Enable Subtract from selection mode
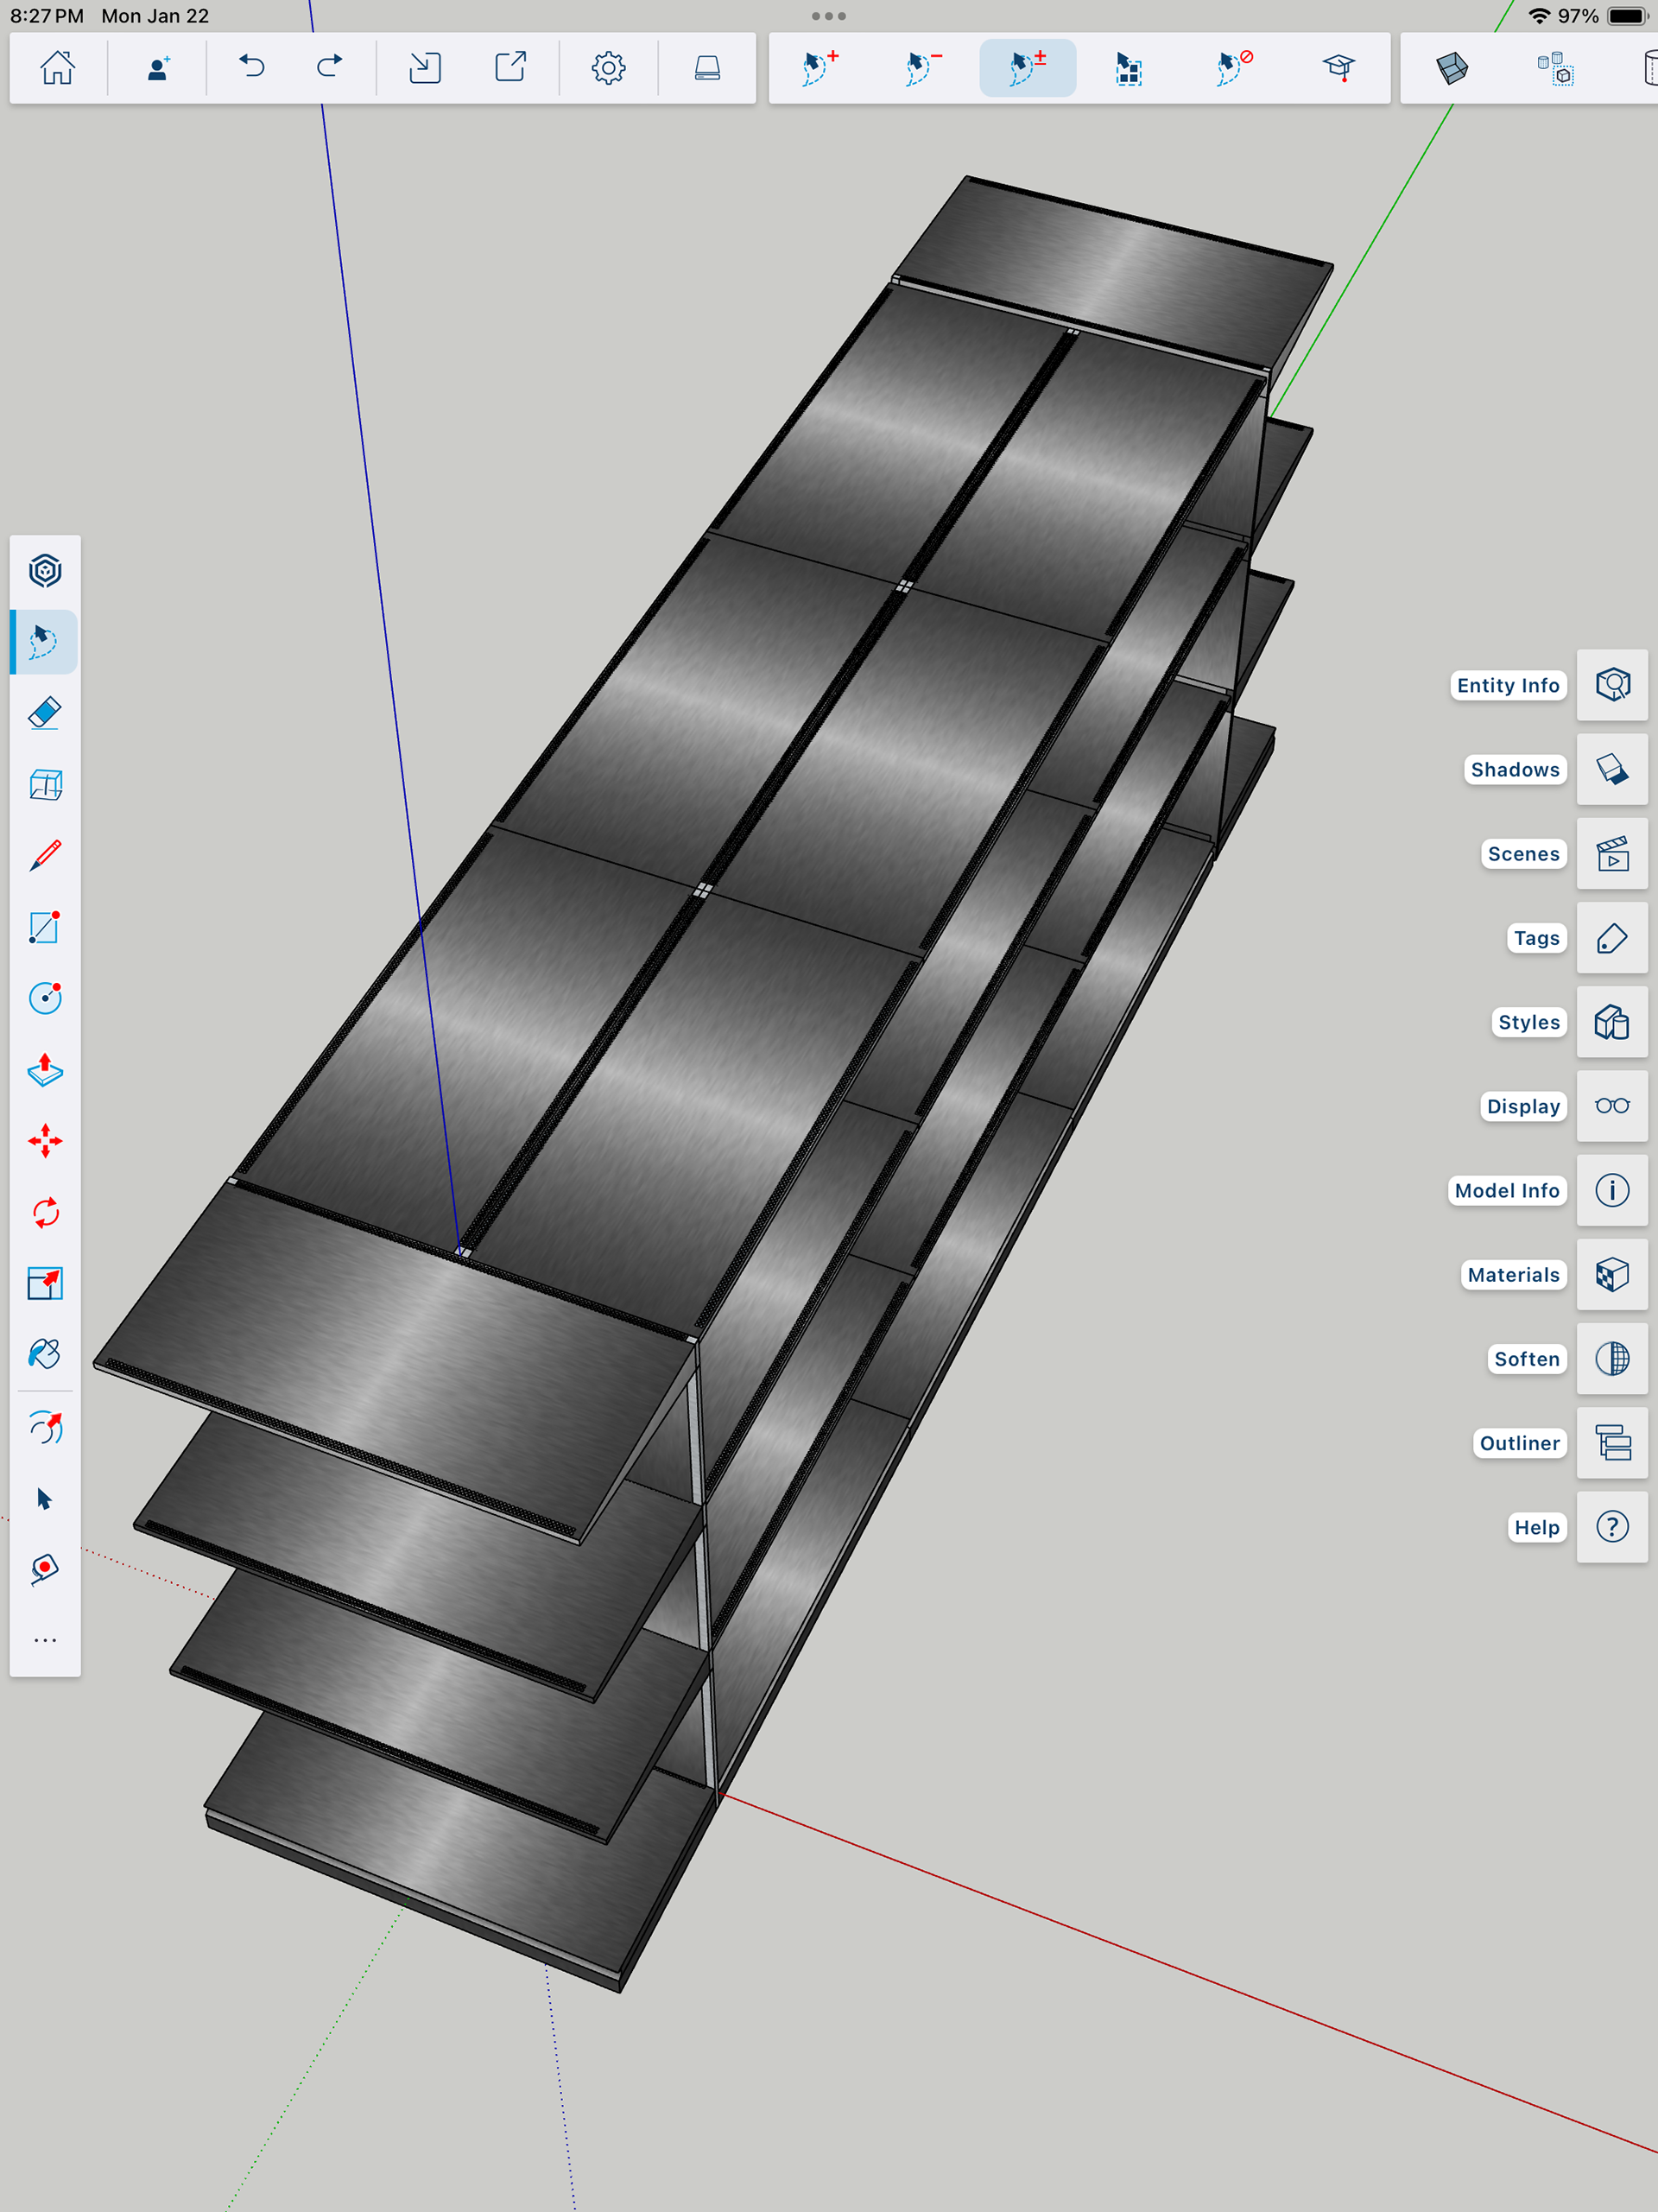The height and width of the screenshot is (2212, 1658). pyautogui.click(x=923, y=68)
